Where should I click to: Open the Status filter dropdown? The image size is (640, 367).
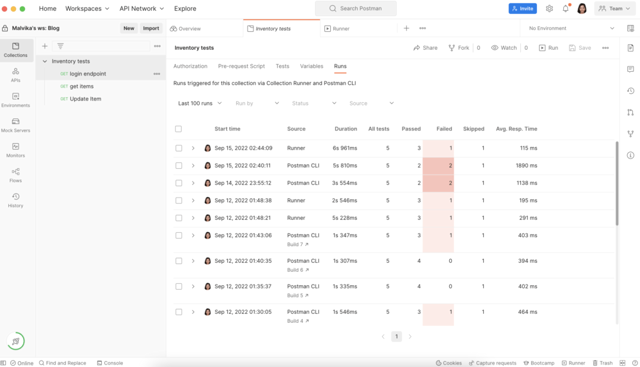tap(314, 103)
